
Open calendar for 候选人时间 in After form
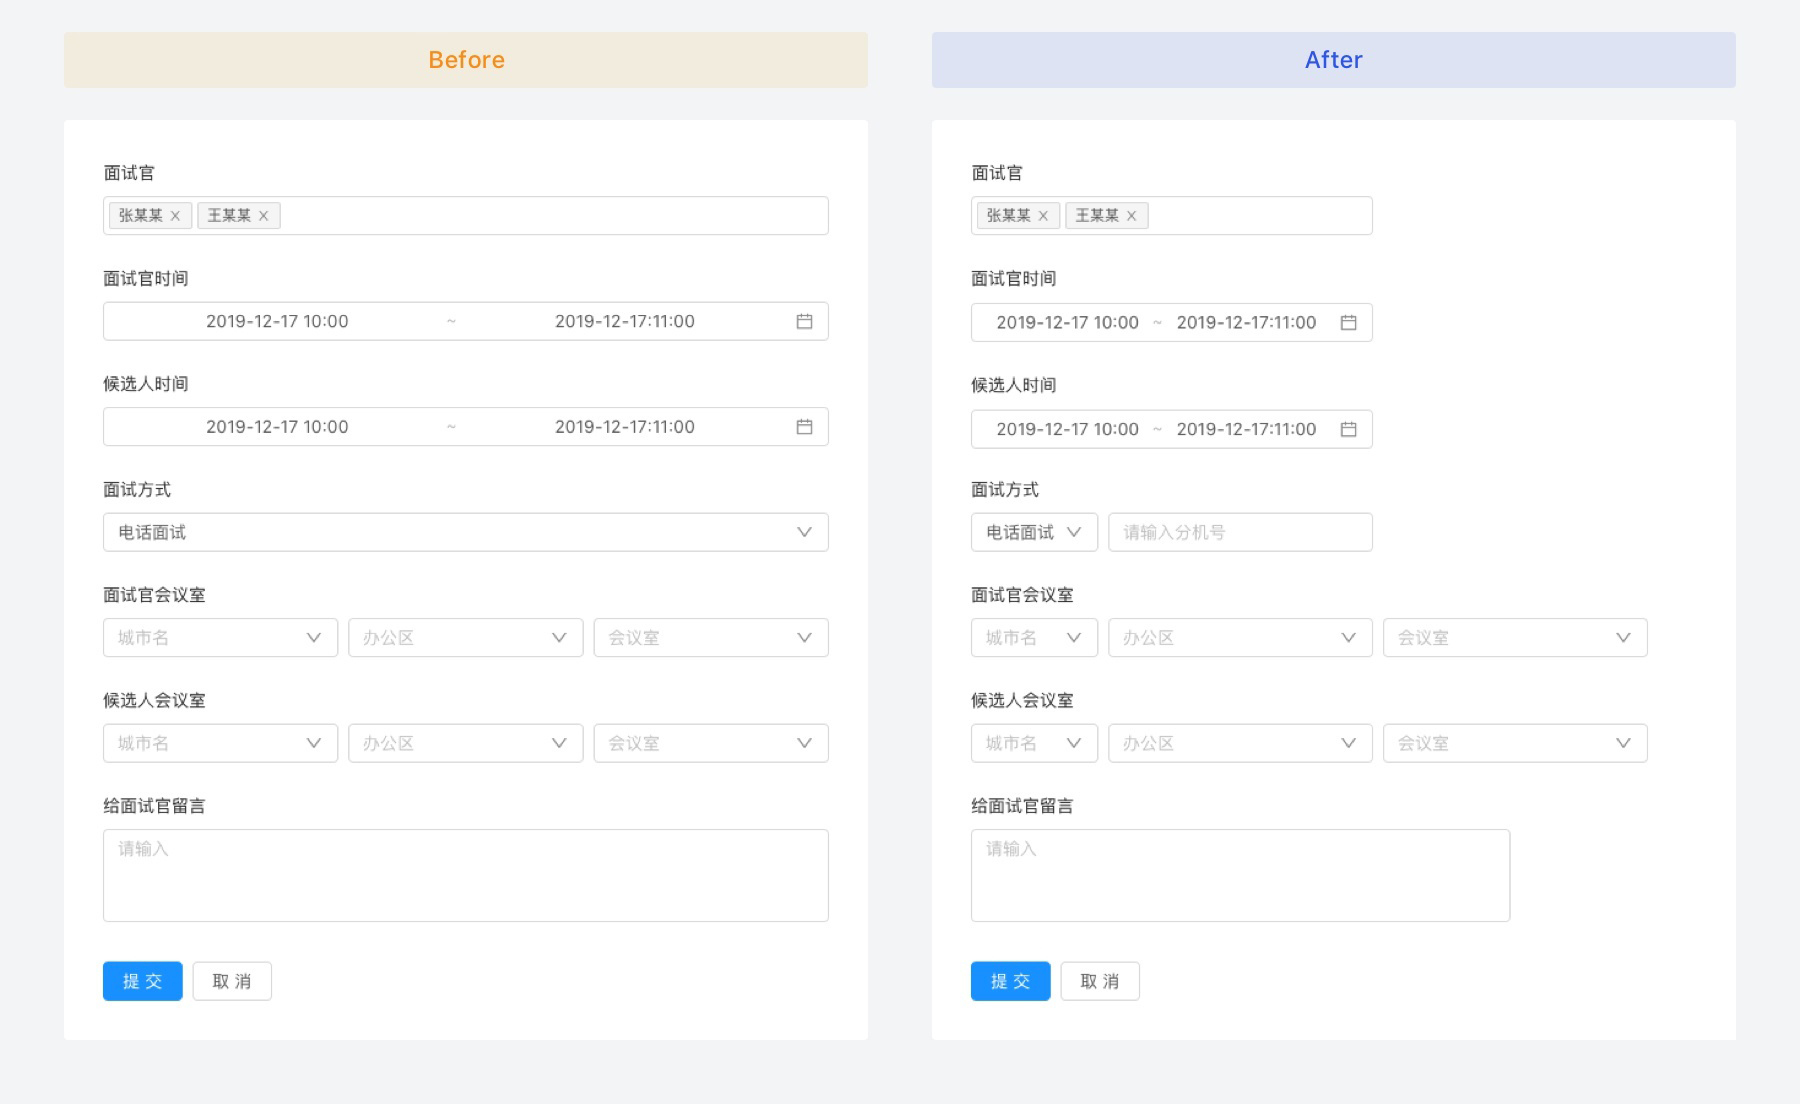(1348, 430)
